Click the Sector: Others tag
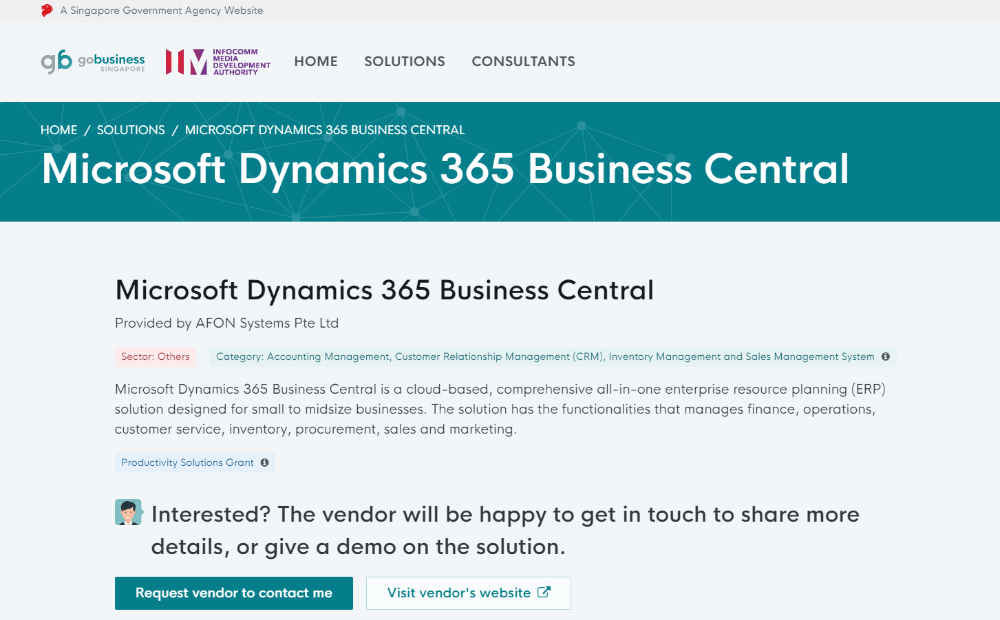The height and width of the screenshot is (620, 1000). pyautogui.click(x=155, y=357)
